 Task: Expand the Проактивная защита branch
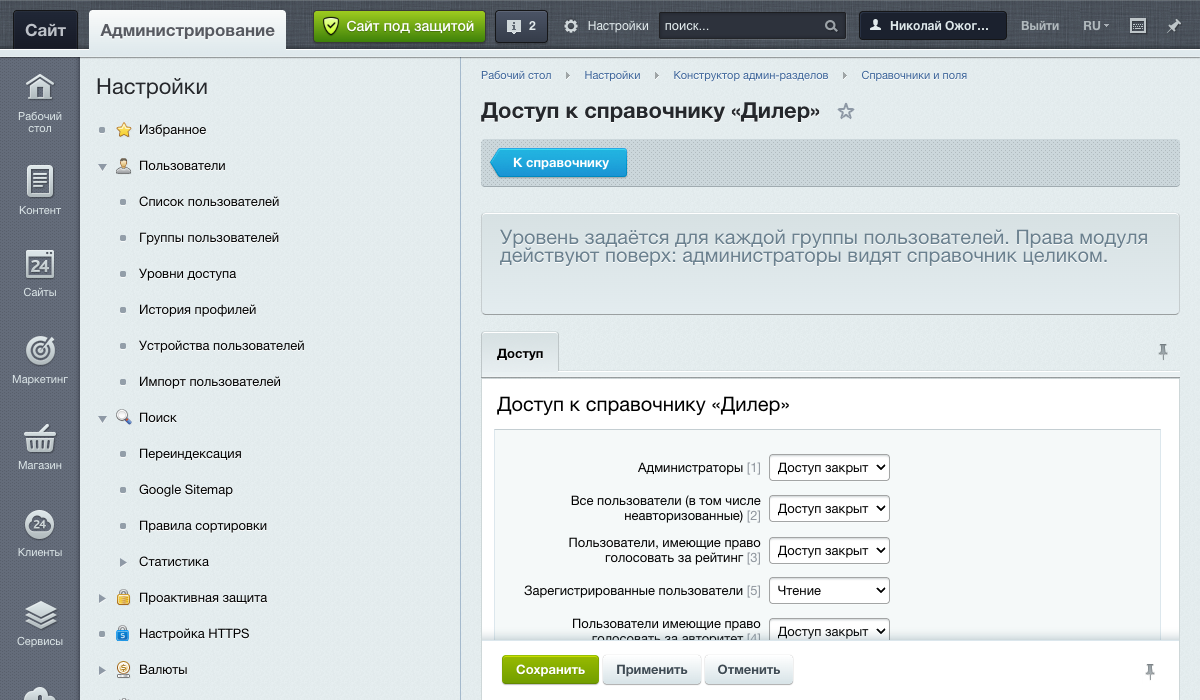102,598
